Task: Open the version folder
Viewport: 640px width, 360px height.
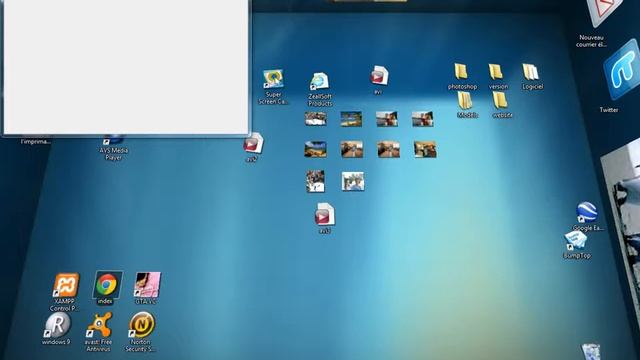Action: tap(496, 71)
